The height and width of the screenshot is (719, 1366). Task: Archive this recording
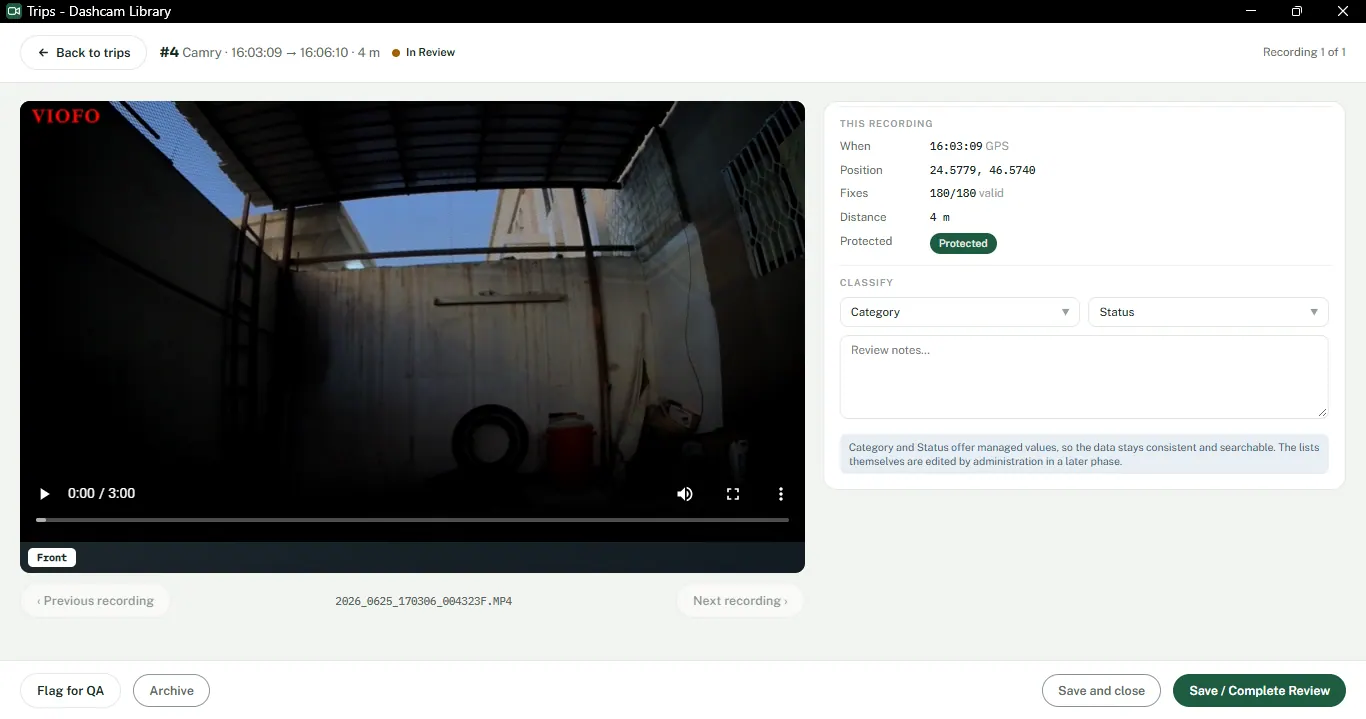[x=171, y=691]
